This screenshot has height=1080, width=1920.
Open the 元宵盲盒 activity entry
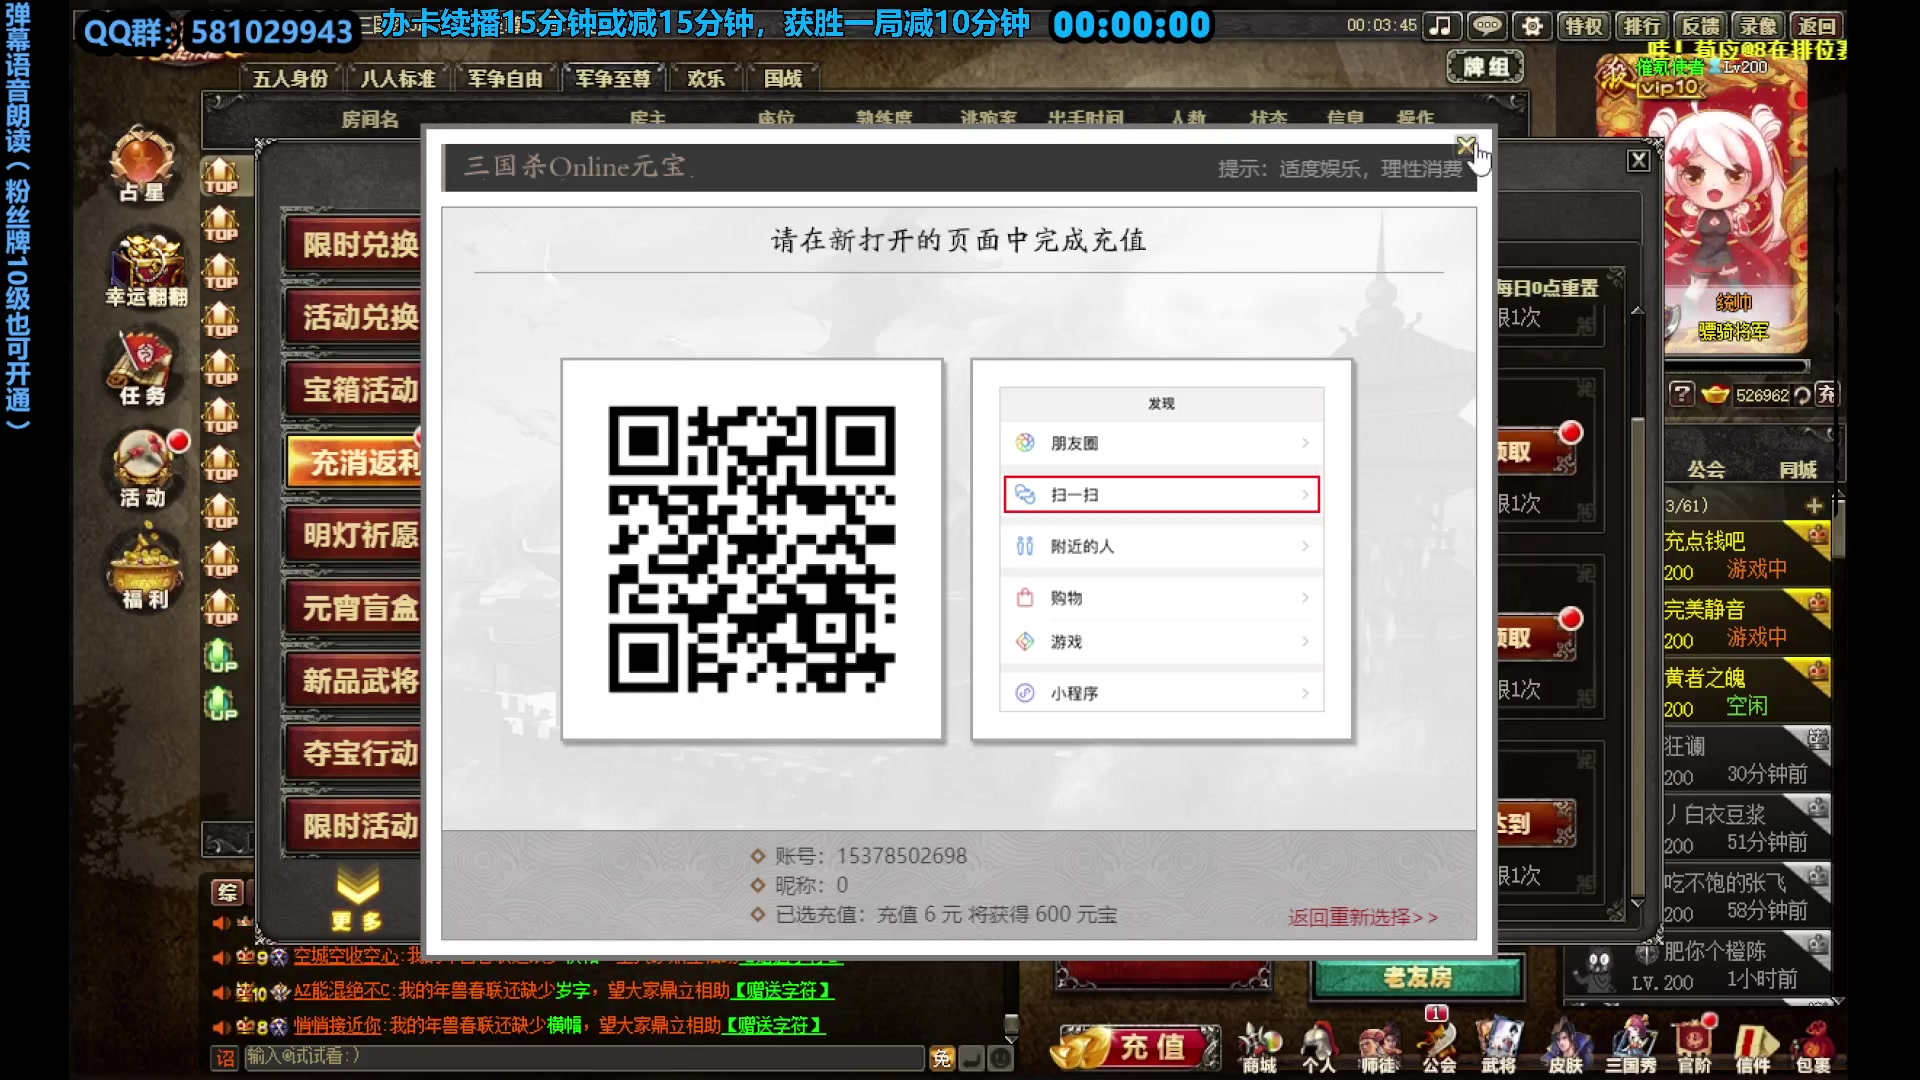pos(354,608)
